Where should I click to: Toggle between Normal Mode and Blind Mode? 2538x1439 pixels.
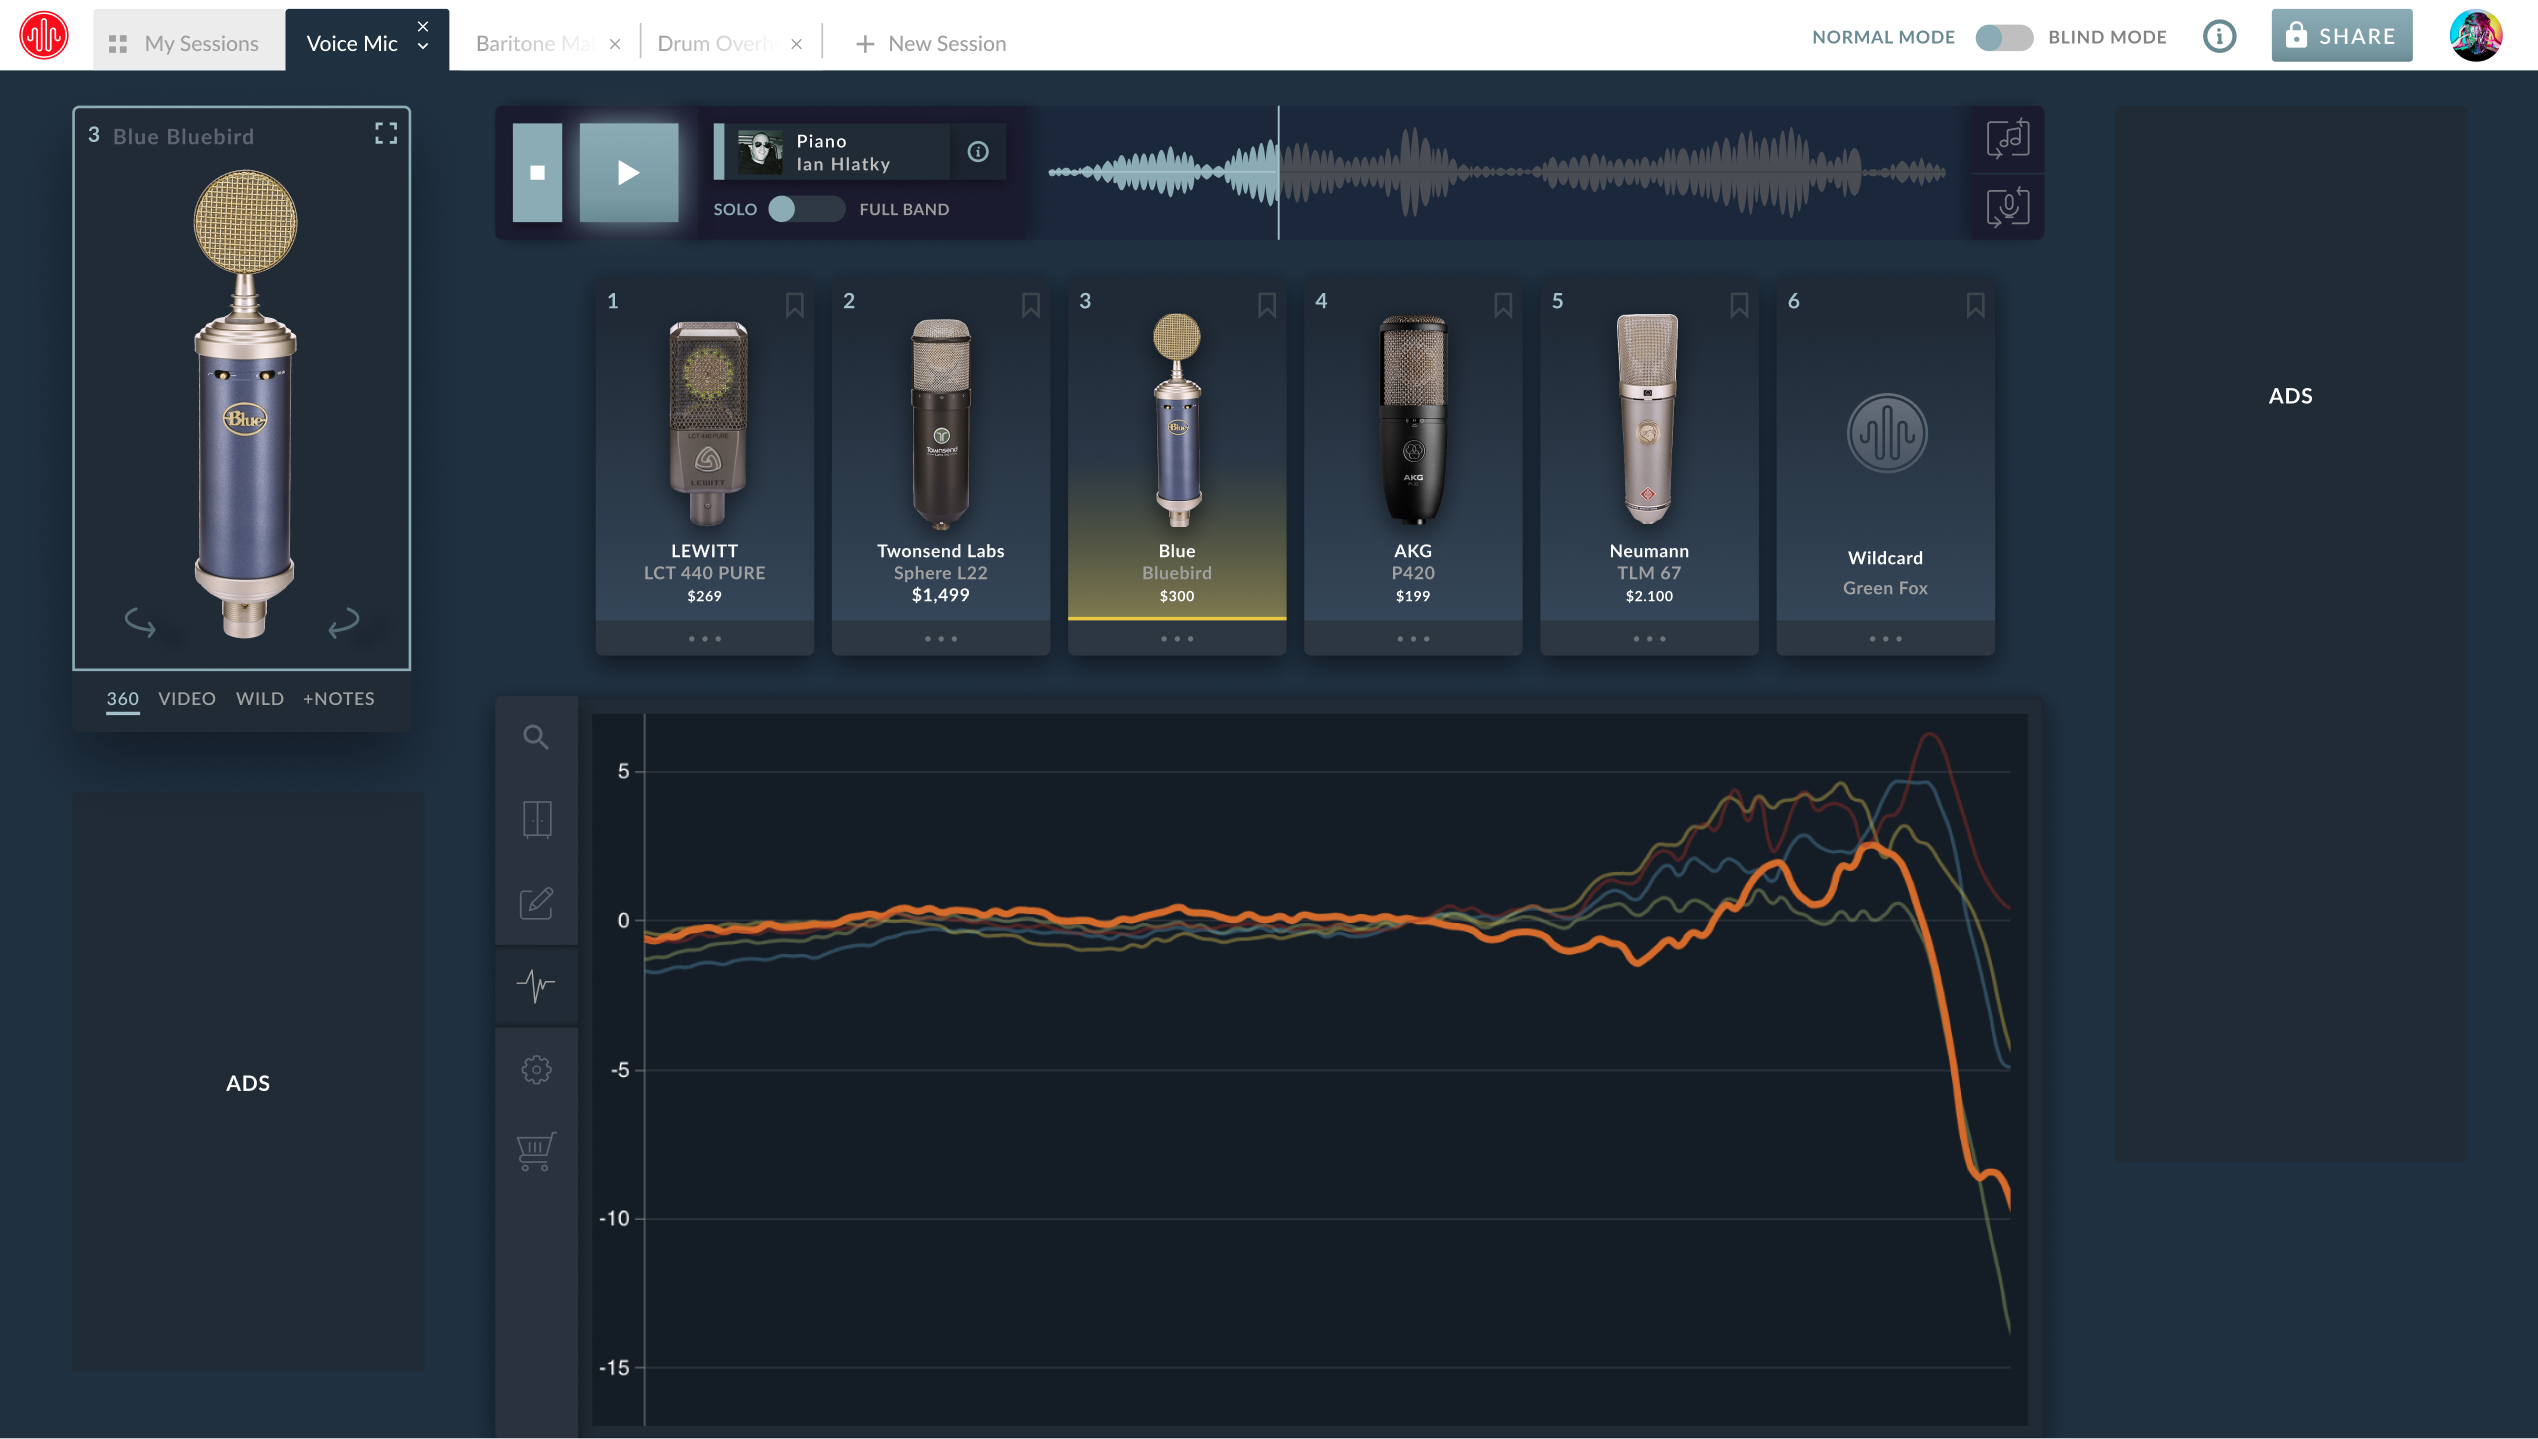tap(2004, 38)
